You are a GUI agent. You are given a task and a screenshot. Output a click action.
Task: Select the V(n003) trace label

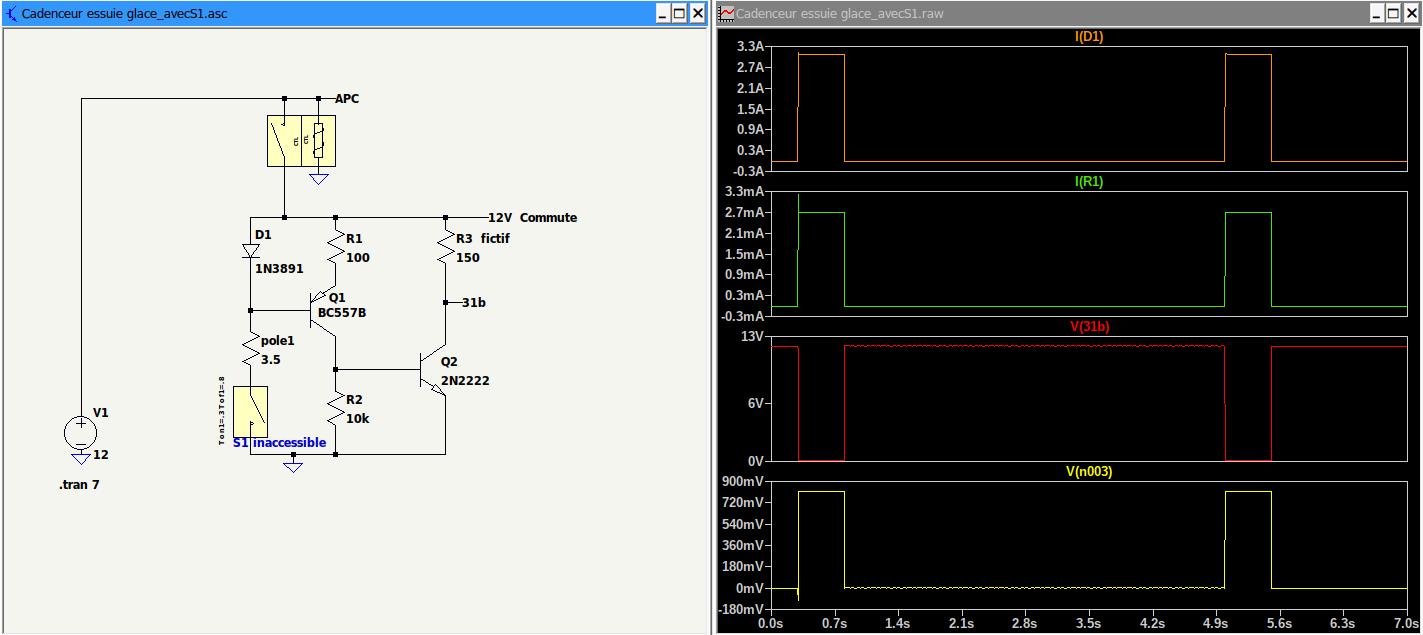coord(1089,471)
